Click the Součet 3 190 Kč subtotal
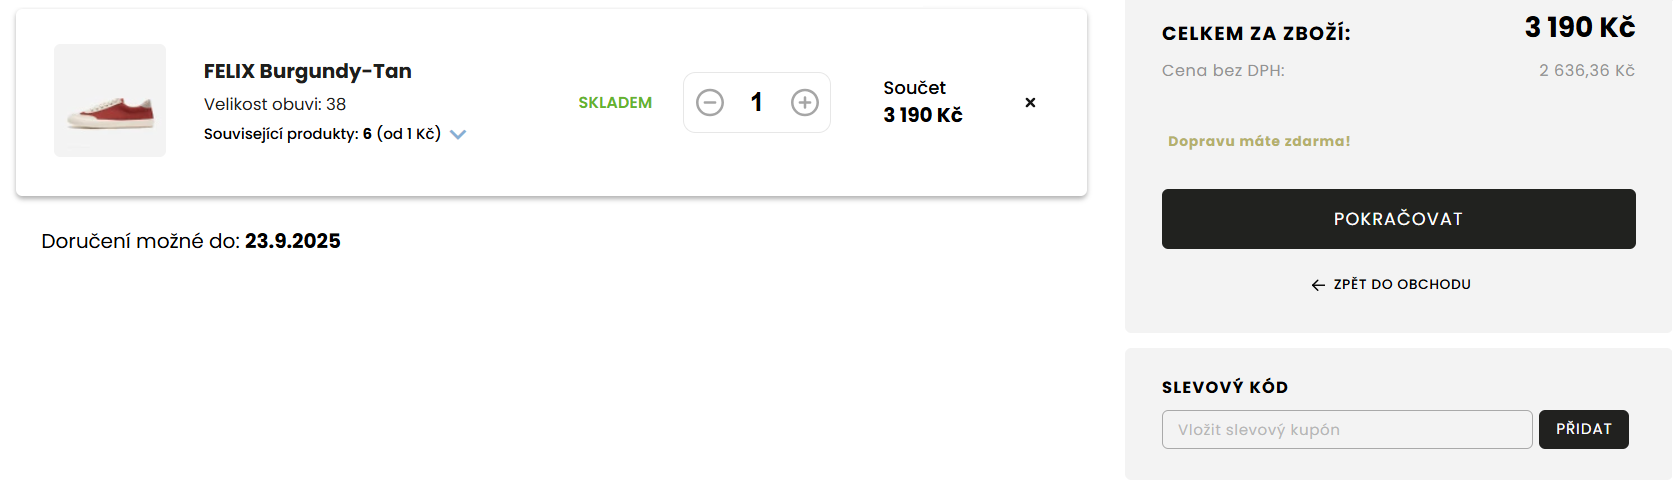 (x=922, y=103)
